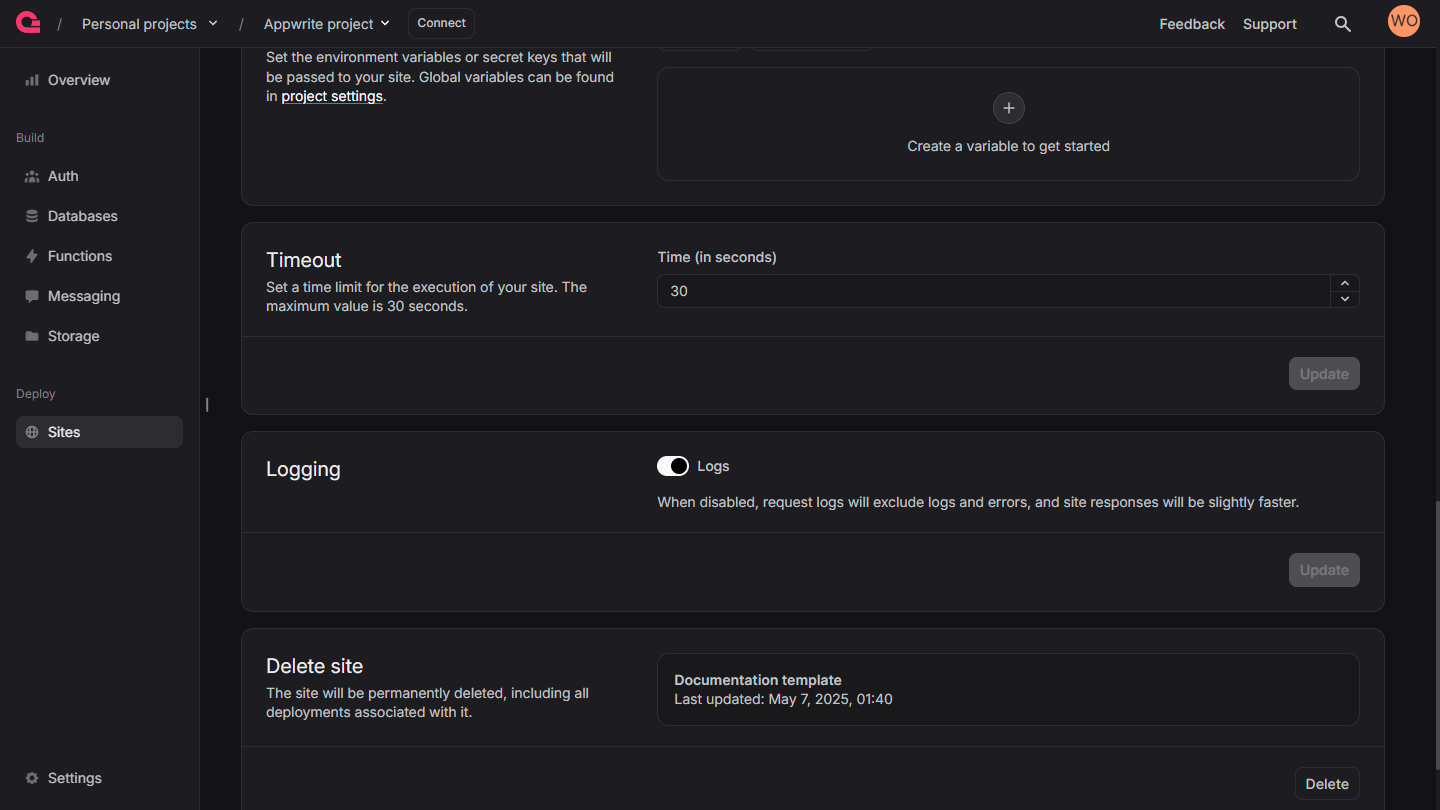Expand the Personal projects dropdown
Screen dimensions: 1440x810
150,24
